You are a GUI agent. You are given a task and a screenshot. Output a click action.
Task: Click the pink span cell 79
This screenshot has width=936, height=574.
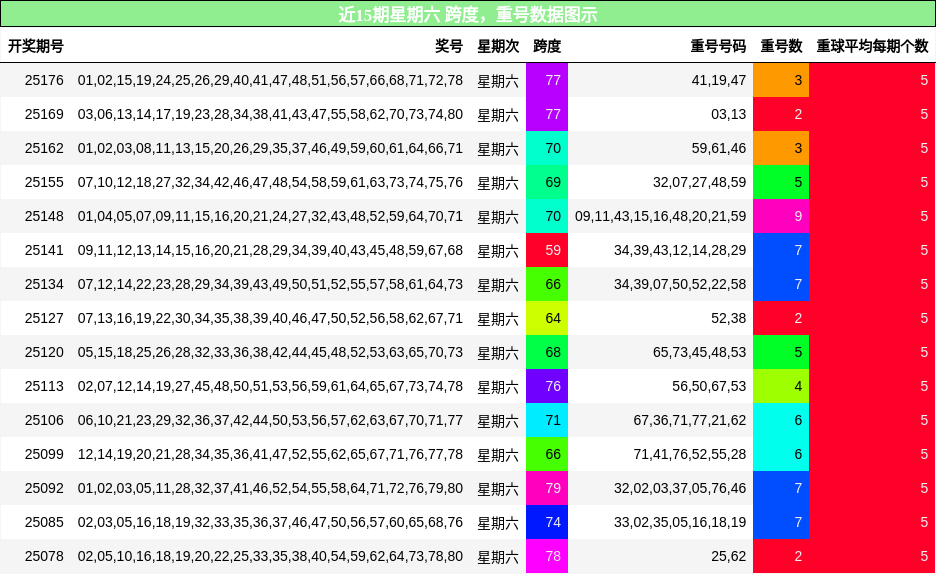[547, 488]
